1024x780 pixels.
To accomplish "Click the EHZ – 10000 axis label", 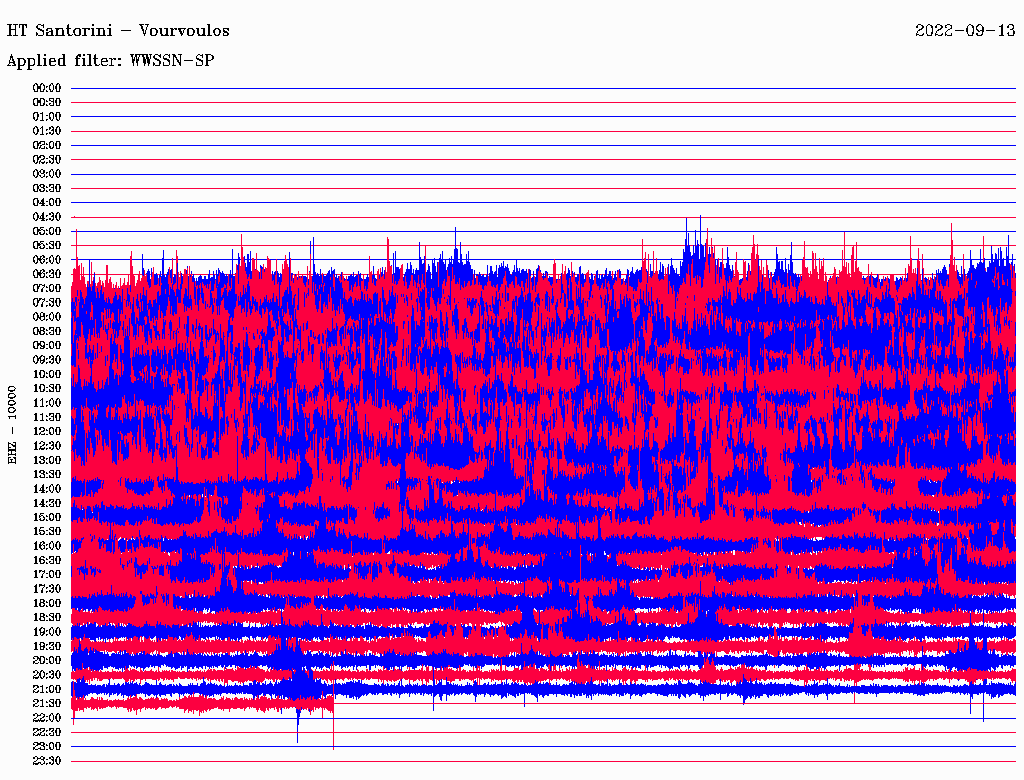I will pyautogui.click(x=13, y=424).
